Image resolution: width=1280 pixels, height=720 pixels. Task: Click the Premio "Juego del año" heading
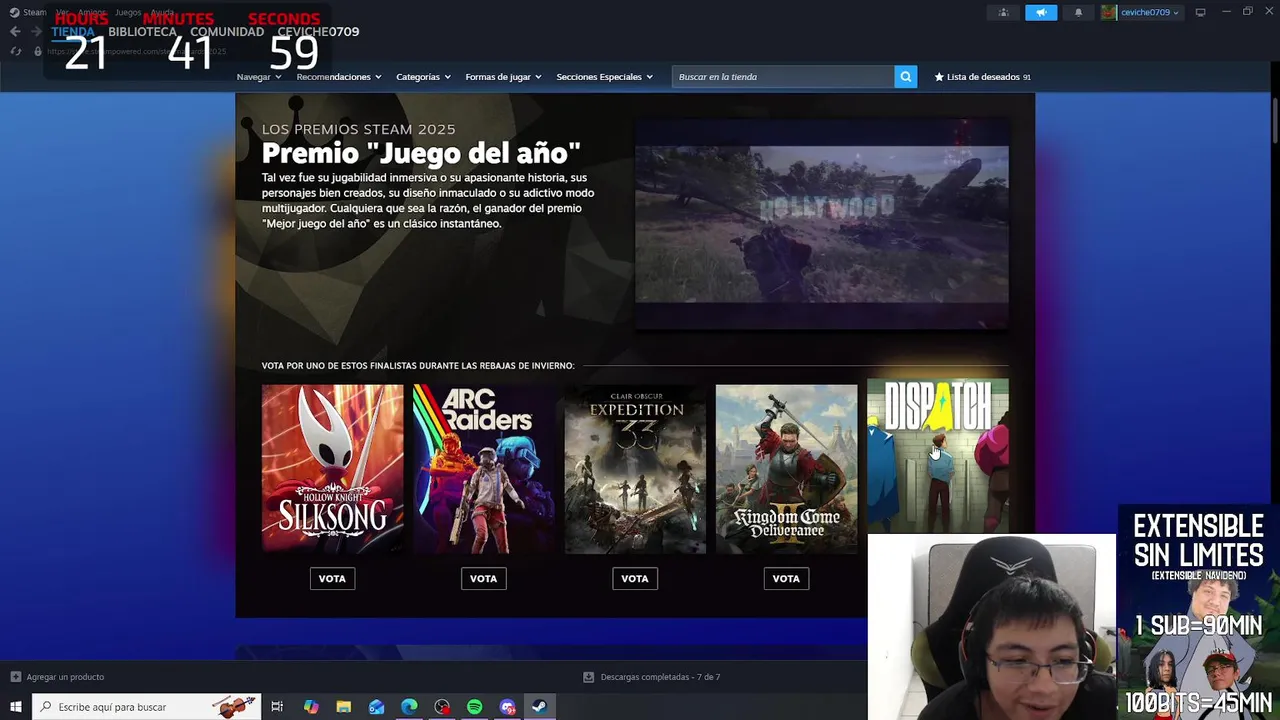tap(421, 153)
